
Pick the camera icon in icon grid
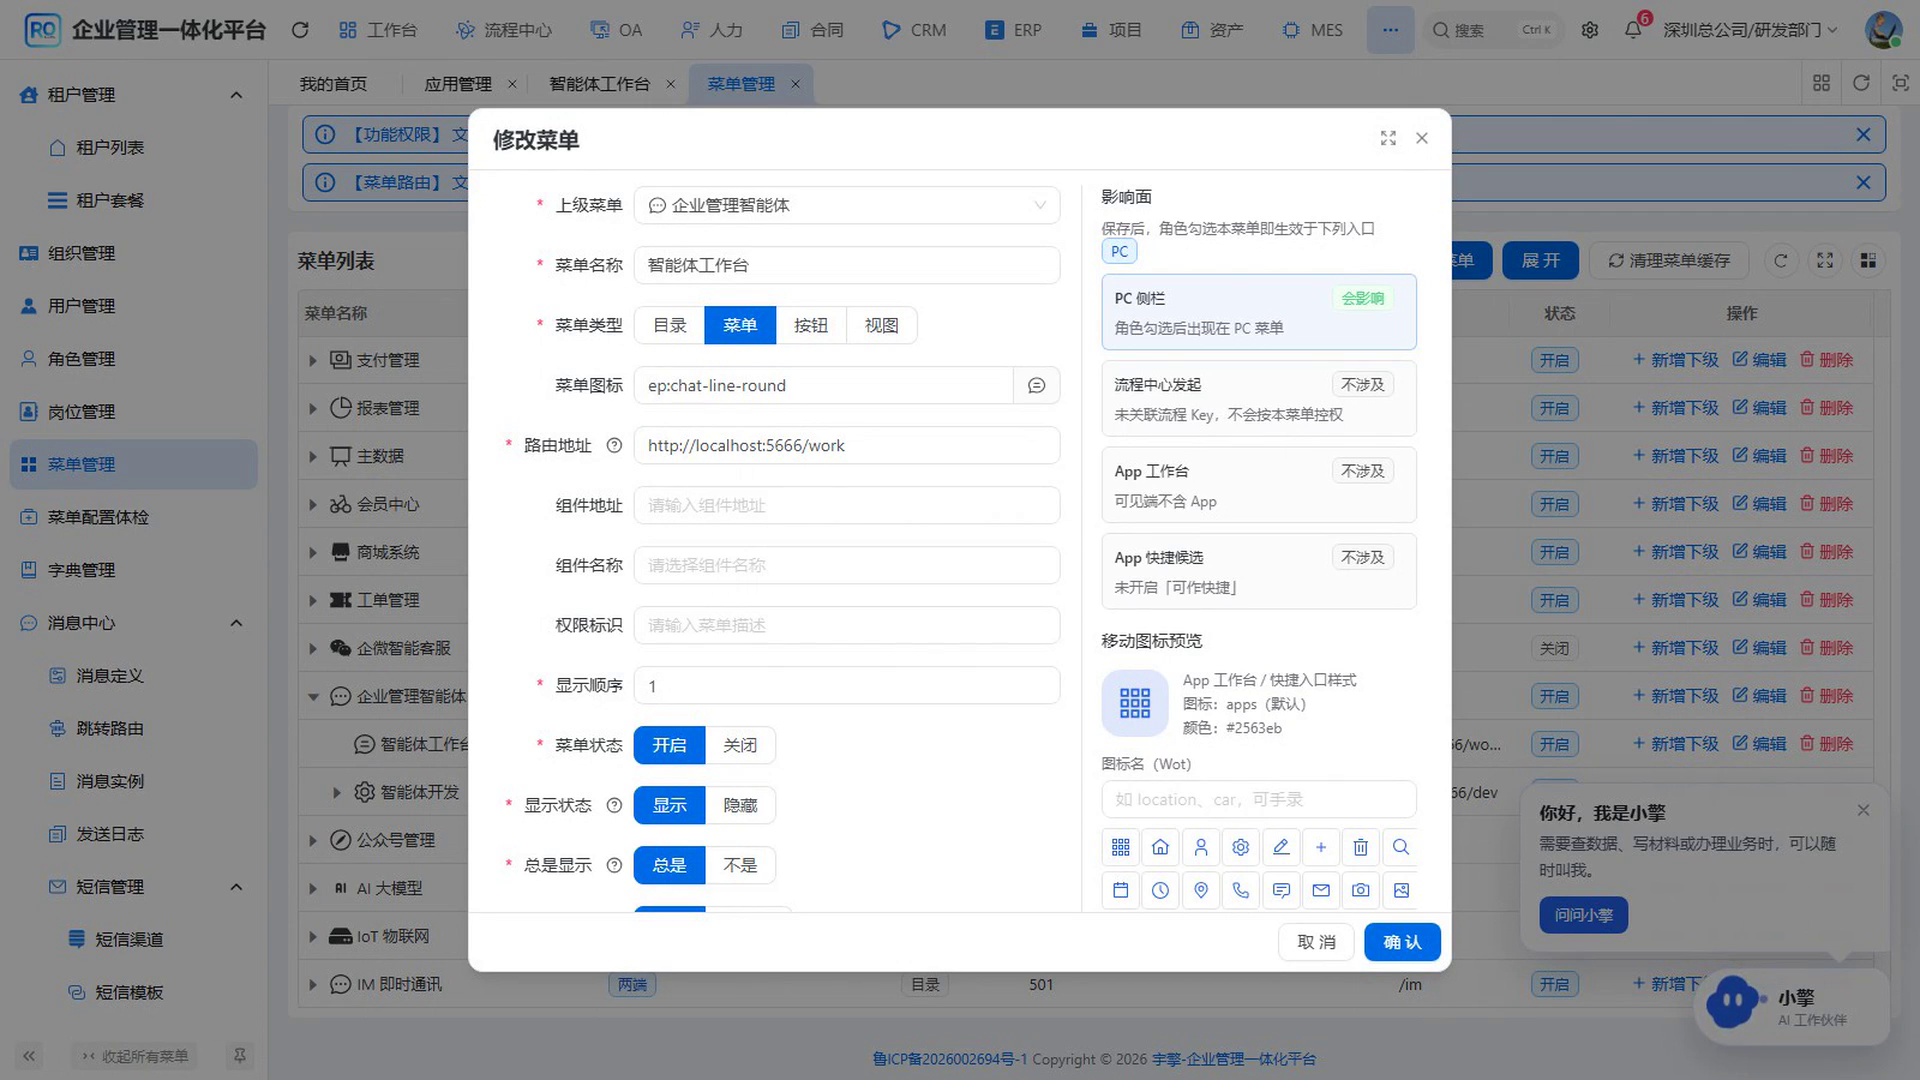(x=1360, y=890)
